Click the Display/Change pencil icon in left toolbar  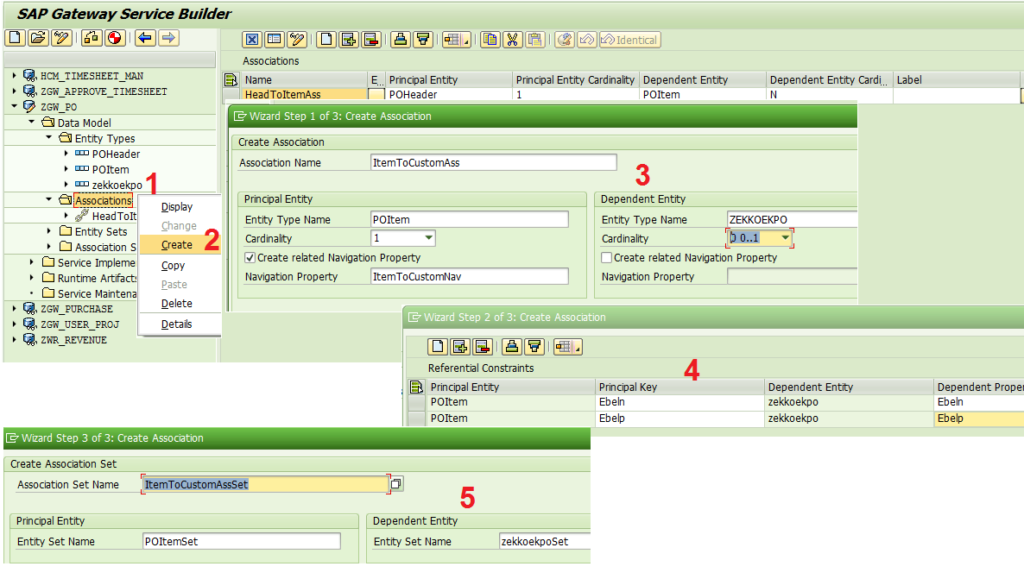(62, 38)
